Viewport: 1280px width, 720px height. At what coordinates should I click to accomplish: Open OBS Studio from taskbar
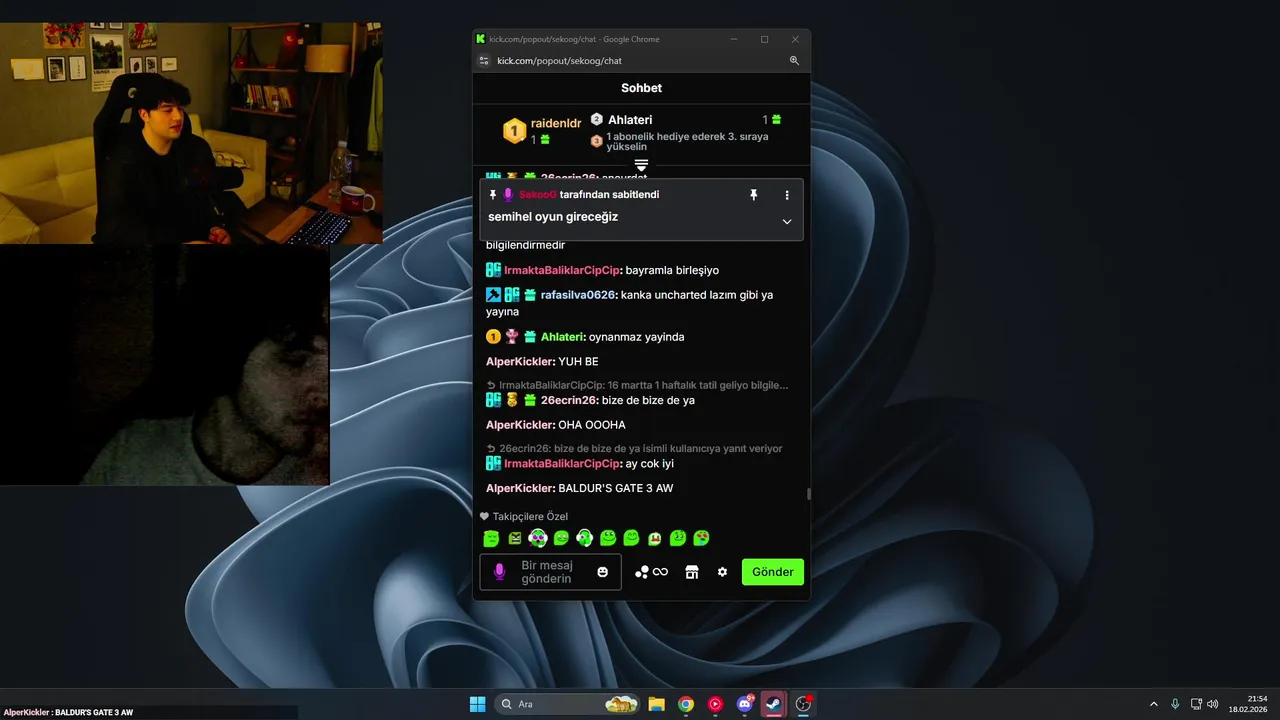coord(803,704)
